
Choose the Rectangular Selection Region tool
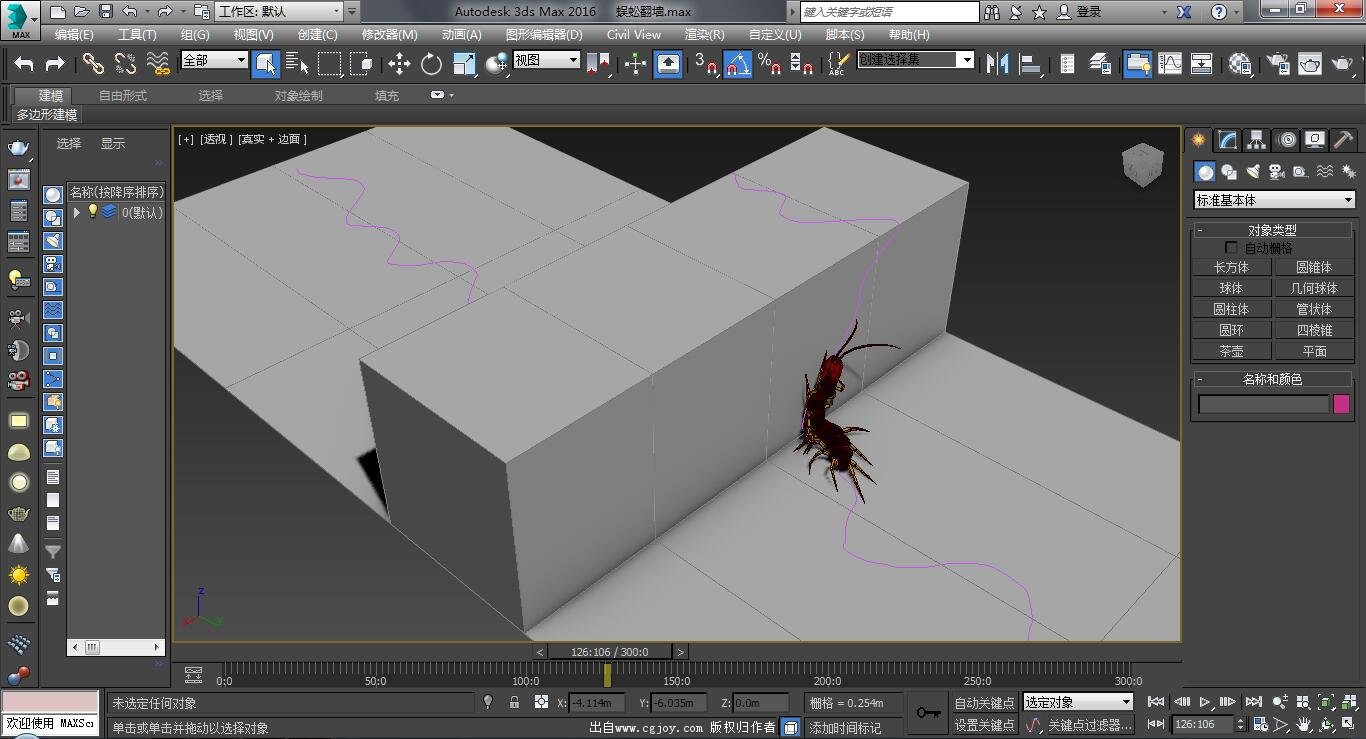329,64
